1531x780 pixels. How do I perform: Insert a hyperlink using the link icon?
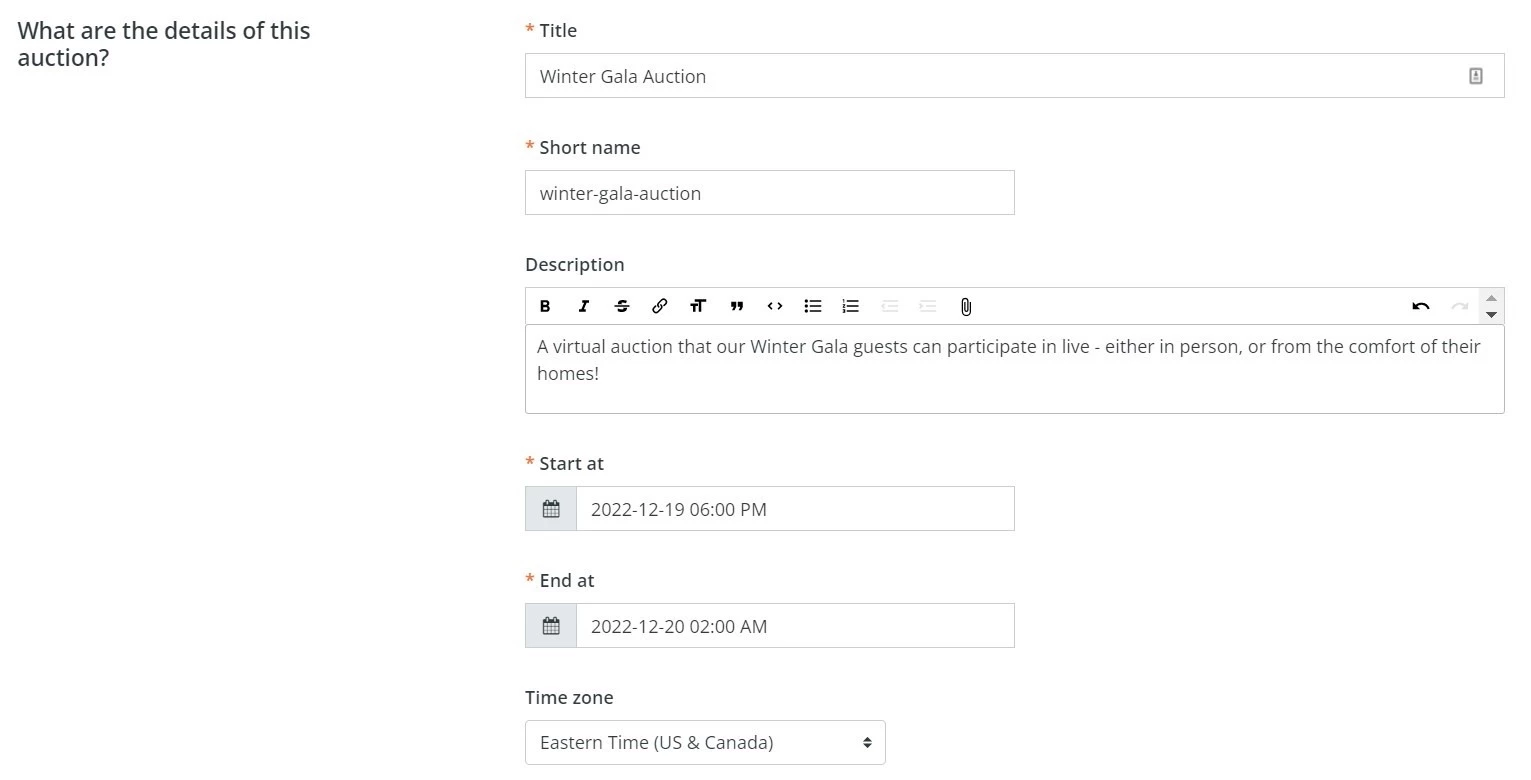[660, 306]
